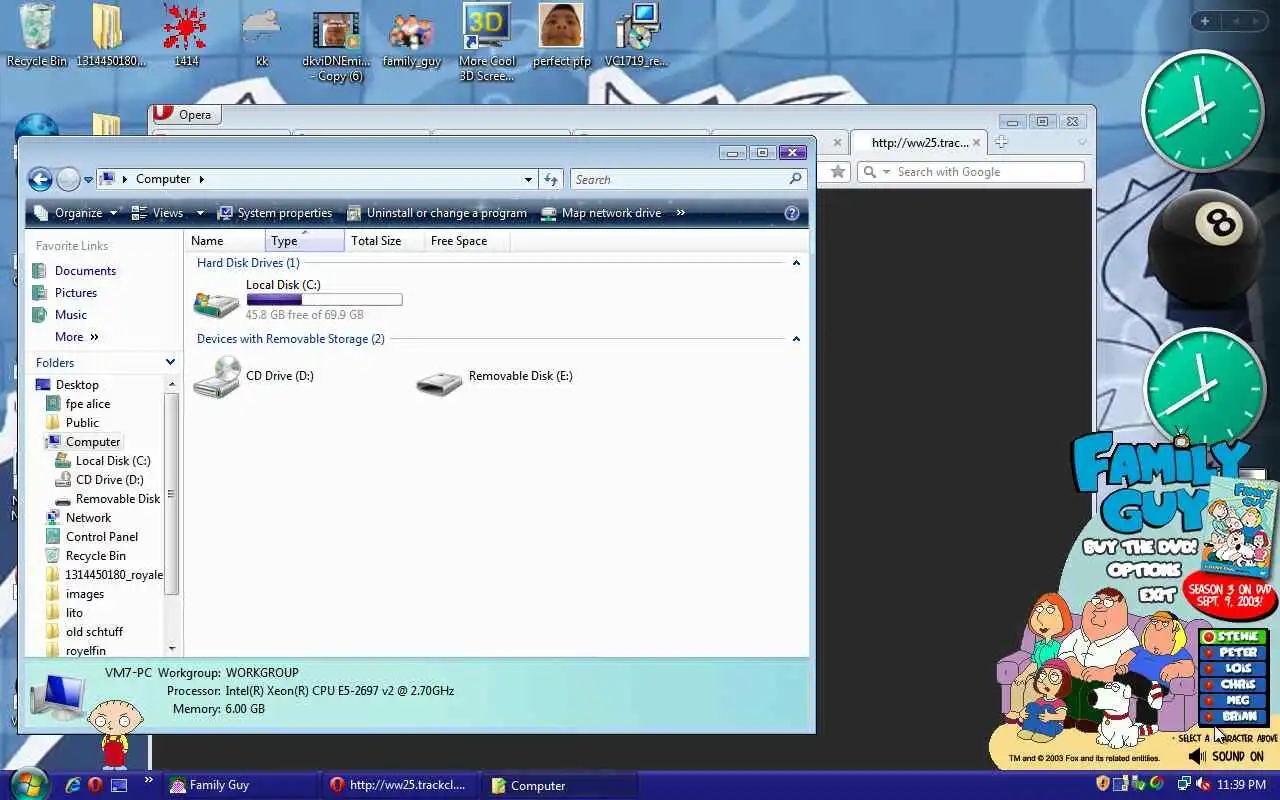
Task: Collapse the Hard Disk Drives group
Action: 796,263
